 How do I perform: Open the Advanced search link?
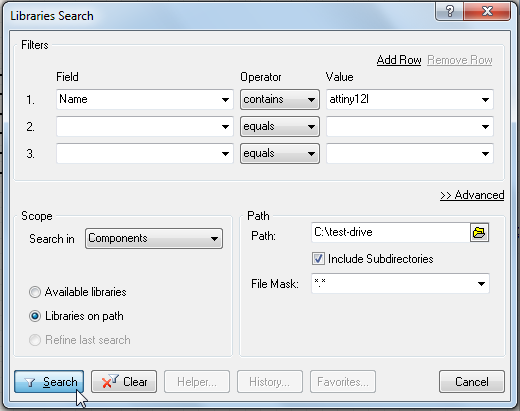[x=472, y=195]
